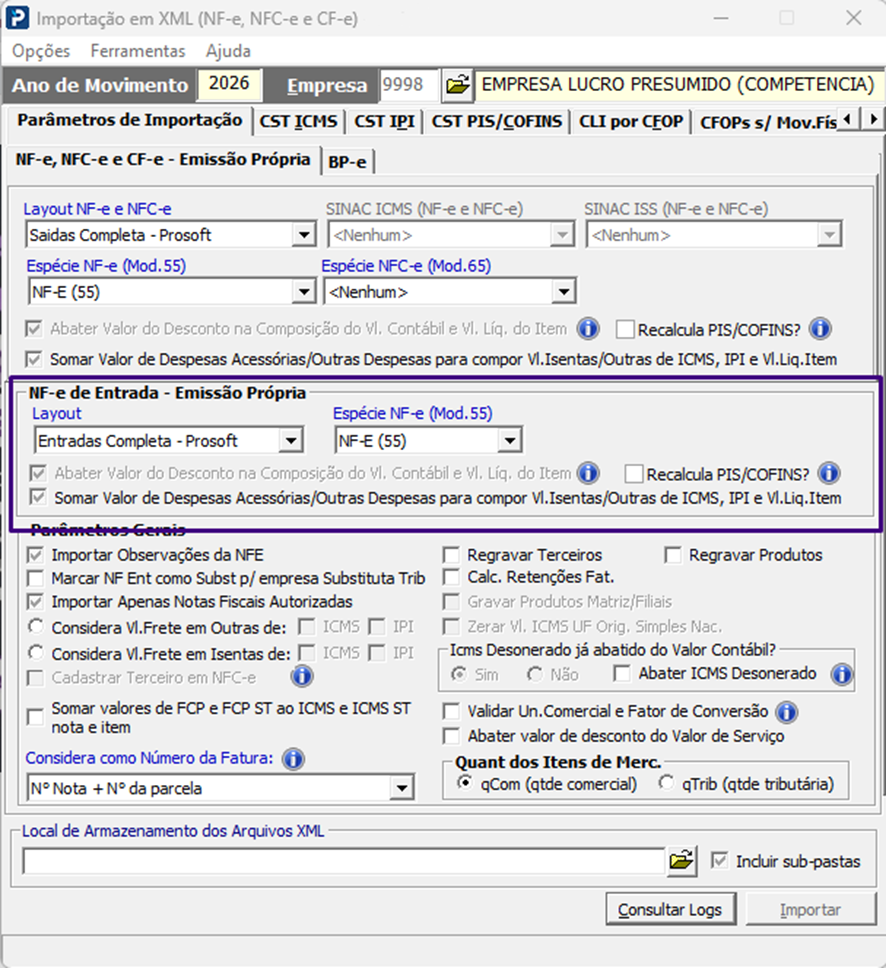The width and height of the screenshot is (886, 968).
Task: Uncheck Importar Observações da NFE
Action: pos(36,554)
